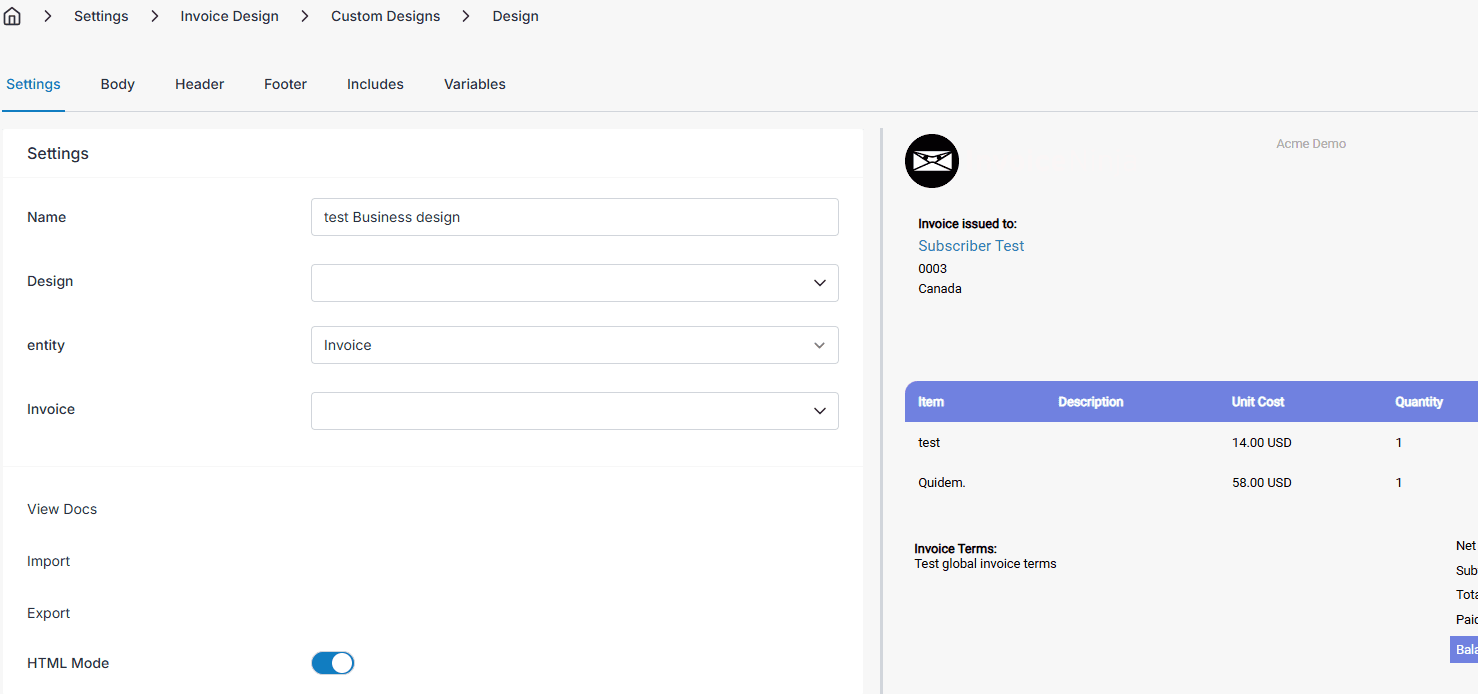Screen dimensions: 1478x694
Task: Open the Footer tab
Action: [x=286, y=84]
